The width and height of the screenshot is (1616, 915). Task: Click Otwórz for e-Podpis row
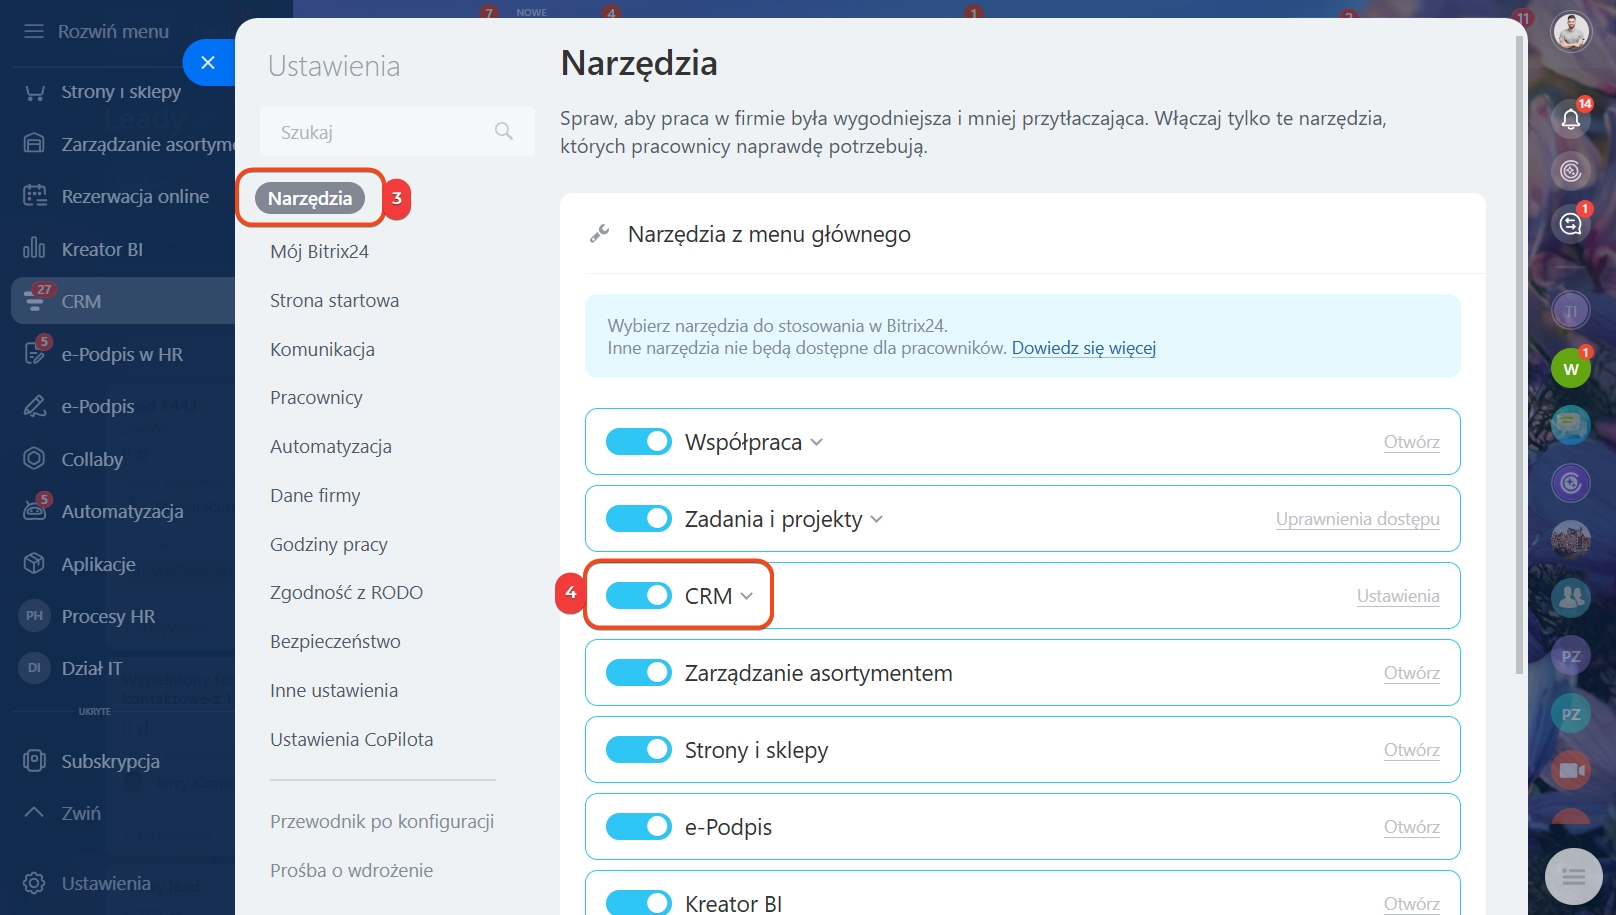click(x=1411, y=827)
